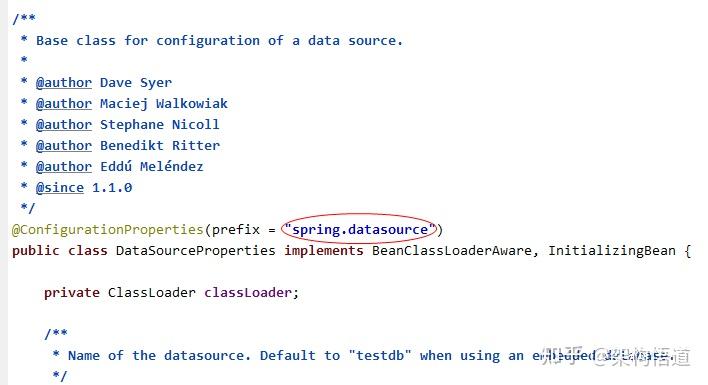Click the "testdb" text in the comment
708x385 pixels.
[x=380, y=355]
